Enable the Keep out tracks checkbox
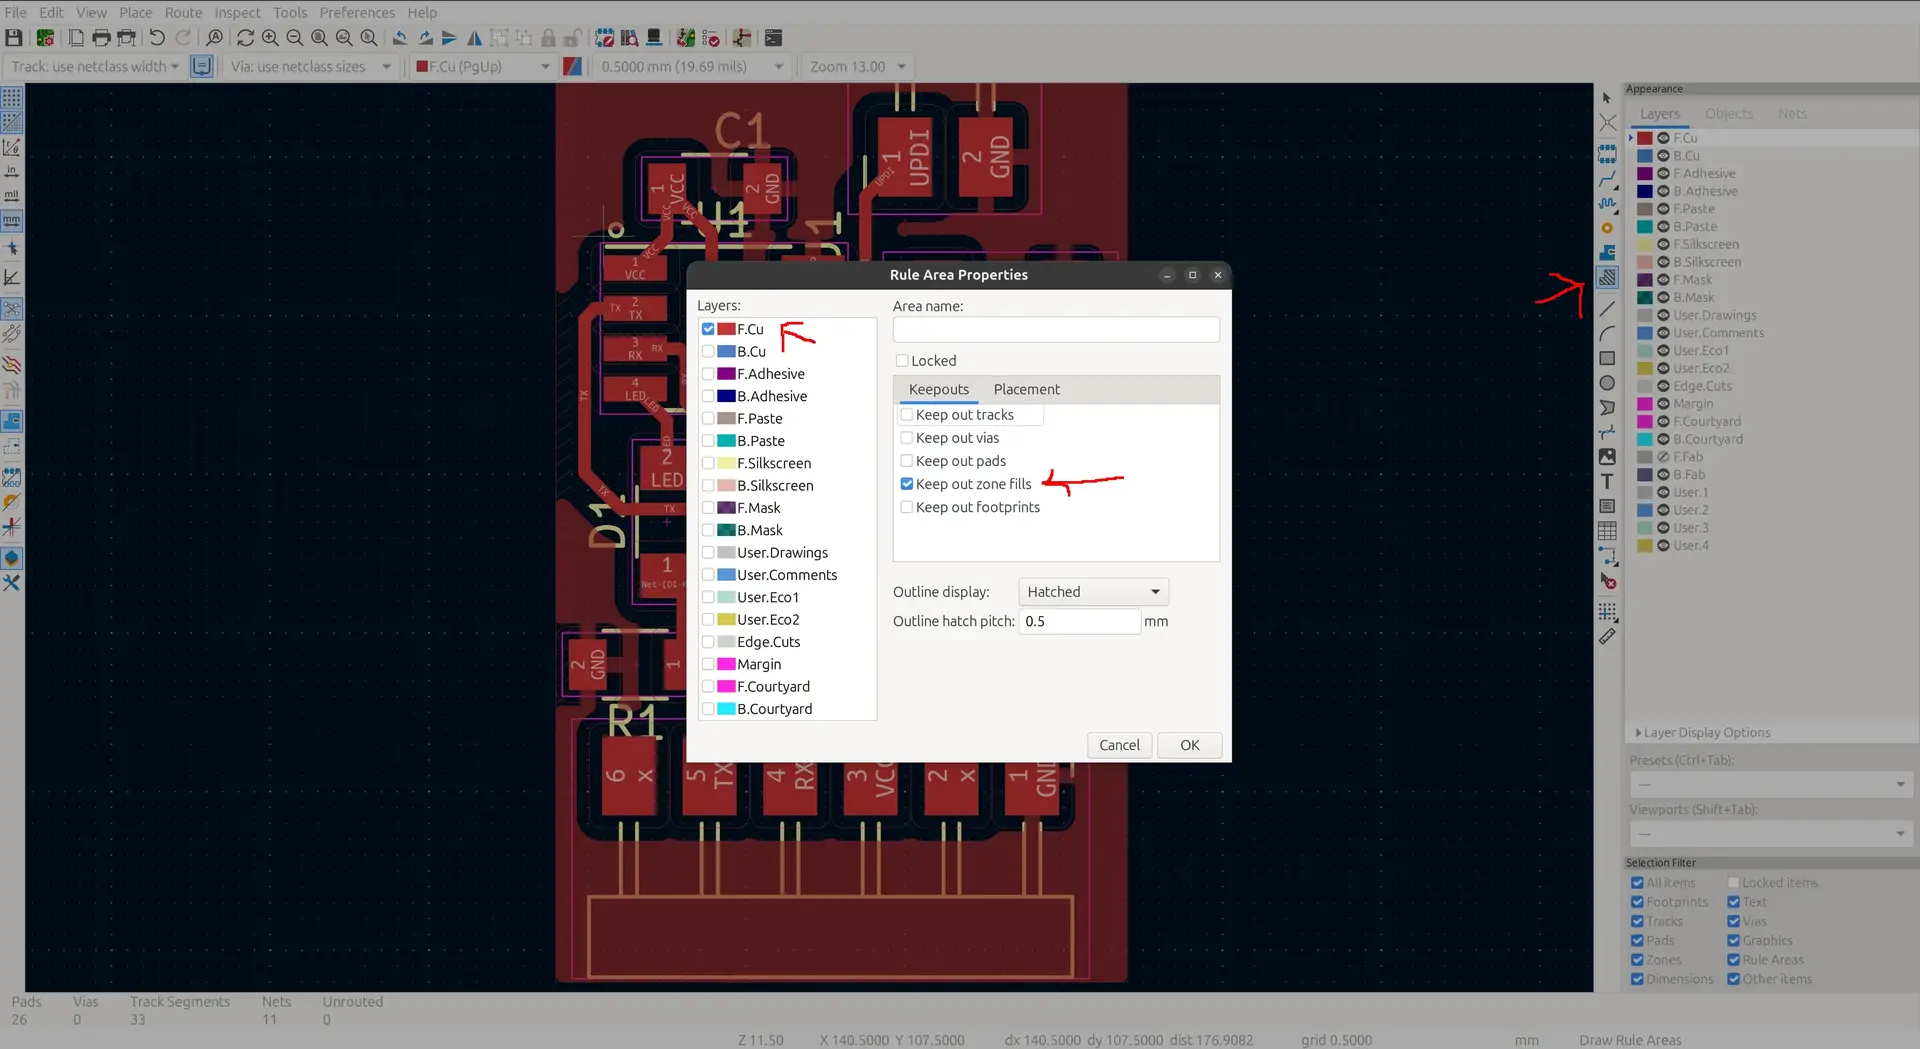 [x=907, y=415]
